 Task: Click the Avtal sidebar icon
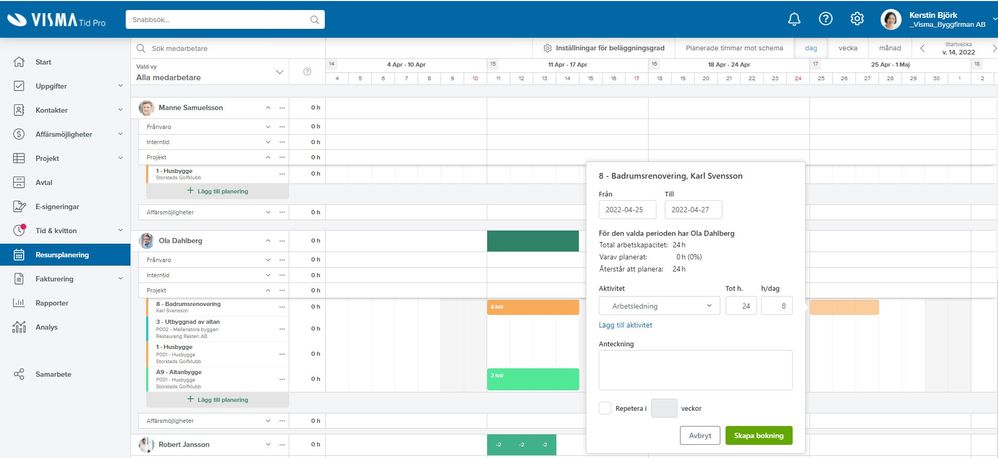[x=19, y=183]
